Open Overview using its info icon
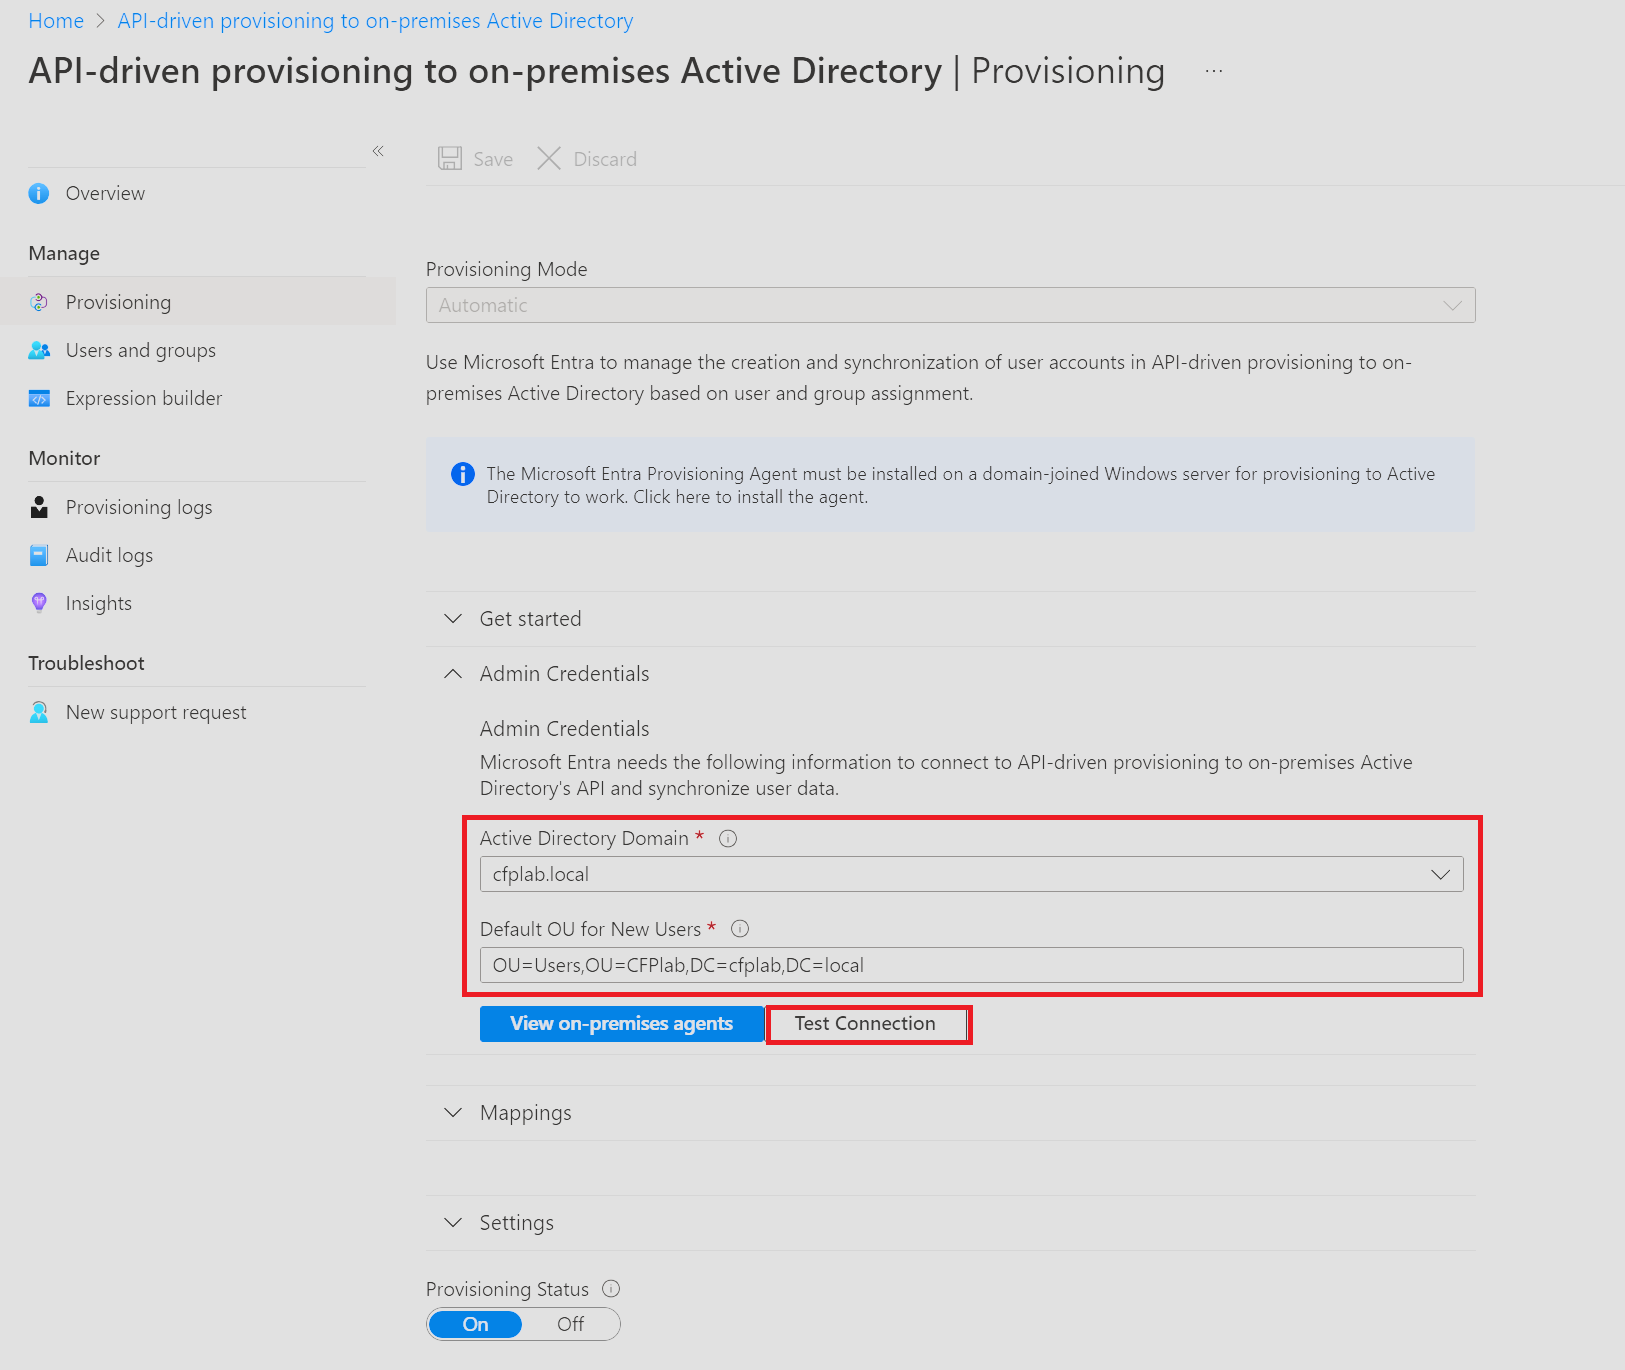 click(38, 193)
